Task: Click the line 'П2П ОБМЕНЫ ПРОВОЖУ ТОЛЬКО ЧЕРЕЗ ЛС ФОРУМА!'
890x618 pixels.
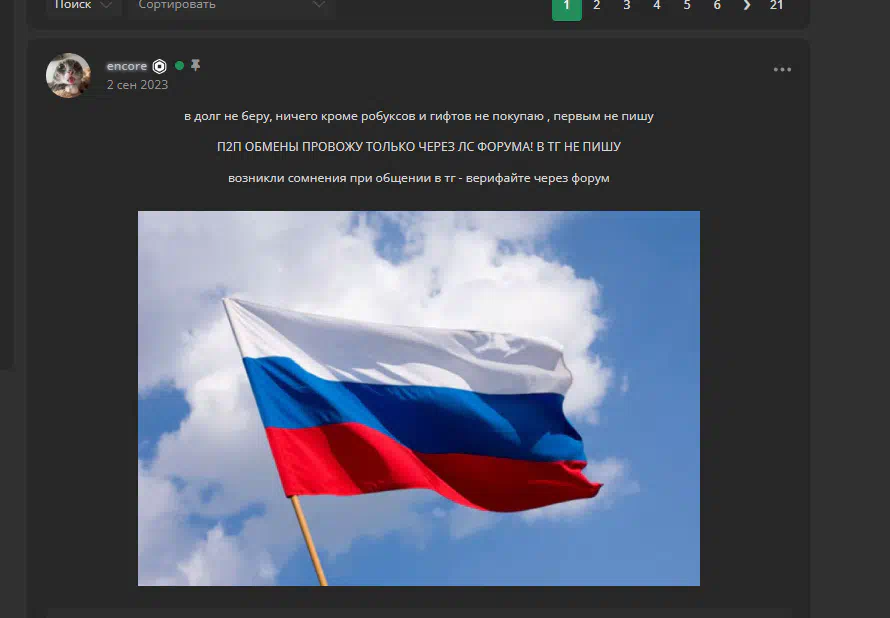Action: (375, 147)
